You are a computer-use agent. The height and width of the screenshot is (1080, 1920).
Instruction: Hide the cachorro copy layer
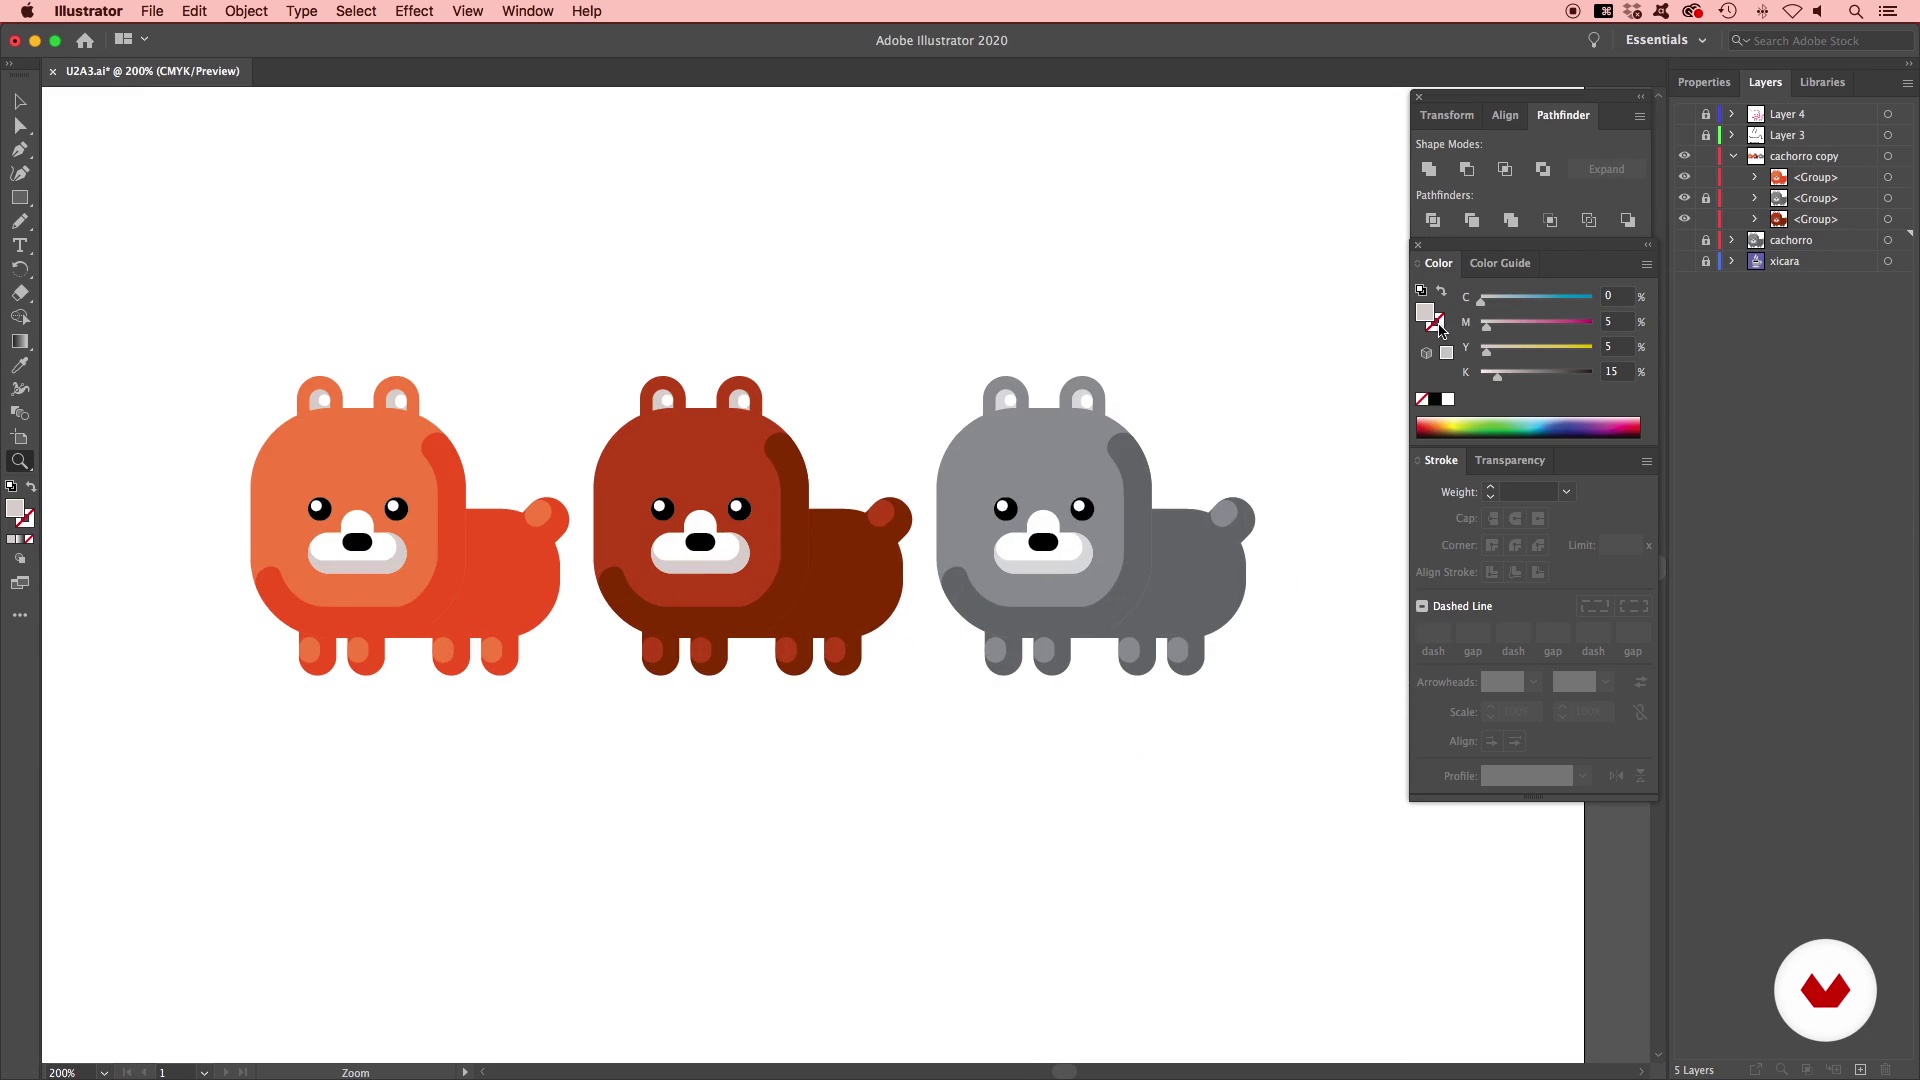[x=1684, y=156]
